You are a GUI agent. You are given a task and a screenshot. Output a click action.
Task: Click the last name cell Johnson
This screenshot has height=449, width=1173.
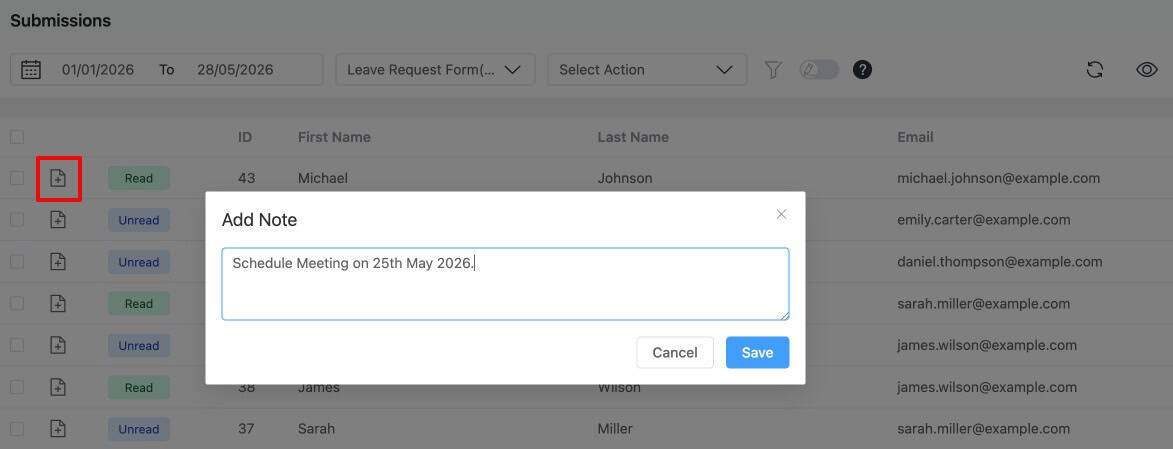pyautogui.click(x=625, y=178)
